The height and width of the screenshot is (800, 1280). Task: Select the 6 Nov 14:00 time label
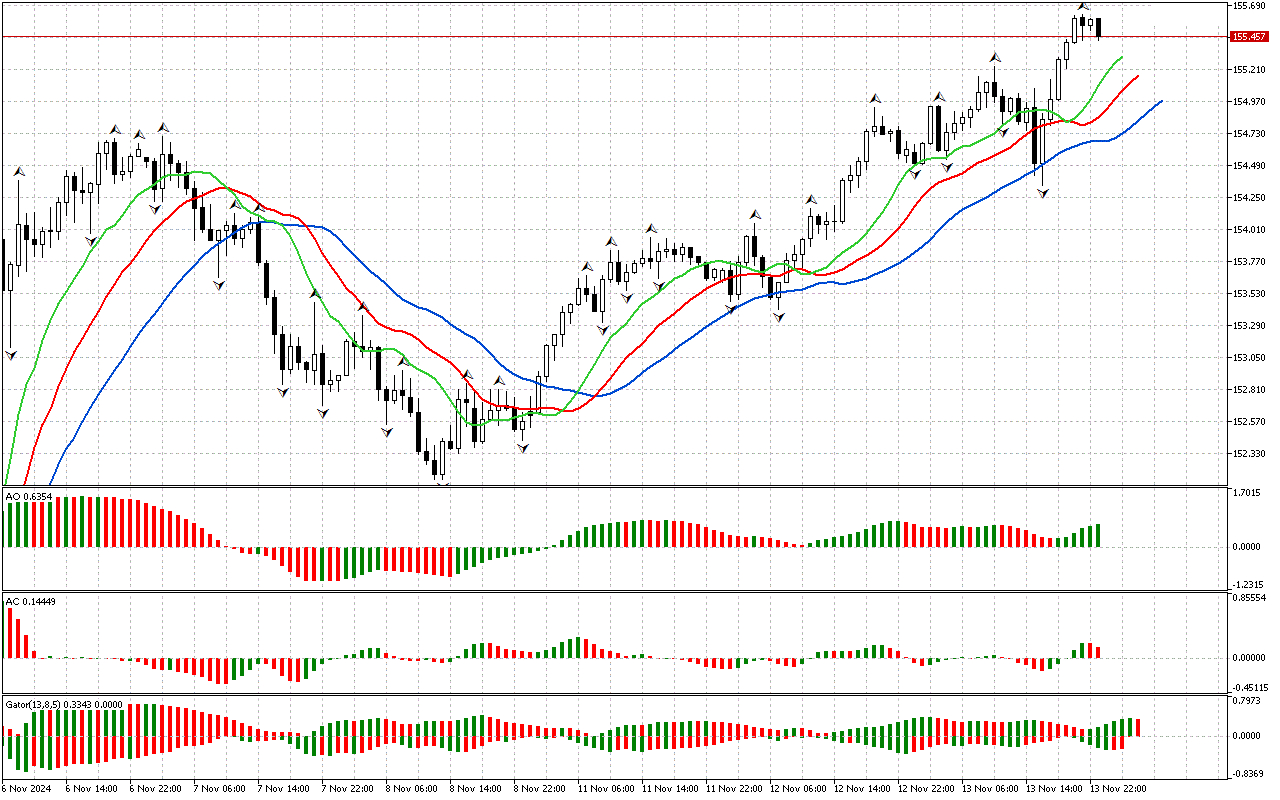(x=92, y=789)
